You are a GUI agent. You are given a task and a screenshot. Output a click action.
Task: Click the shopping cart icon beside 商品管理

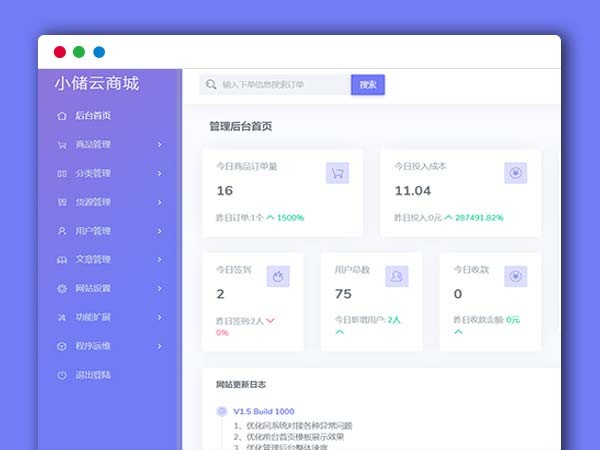[x=62, y=144]
